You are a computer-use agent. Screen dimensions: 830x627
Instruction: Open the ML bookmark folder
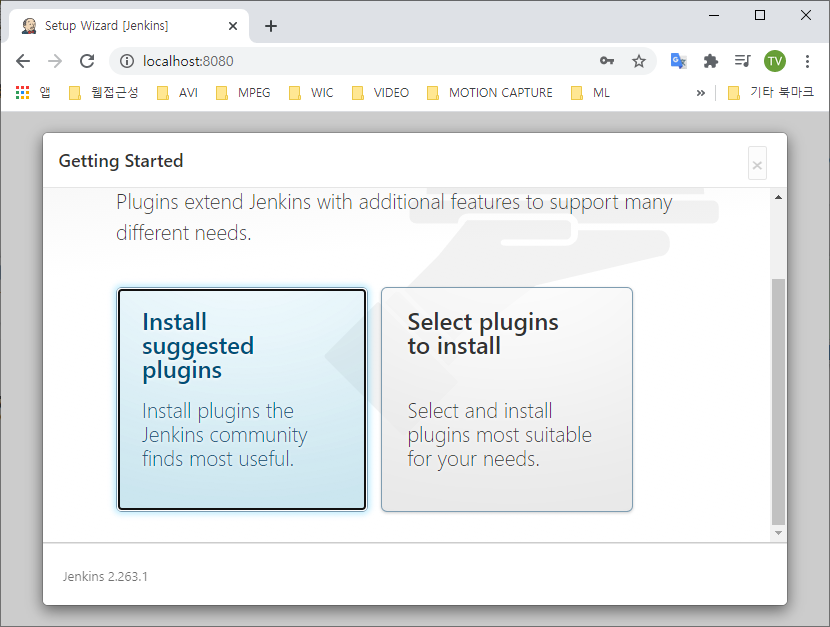[x=591, y=93]
